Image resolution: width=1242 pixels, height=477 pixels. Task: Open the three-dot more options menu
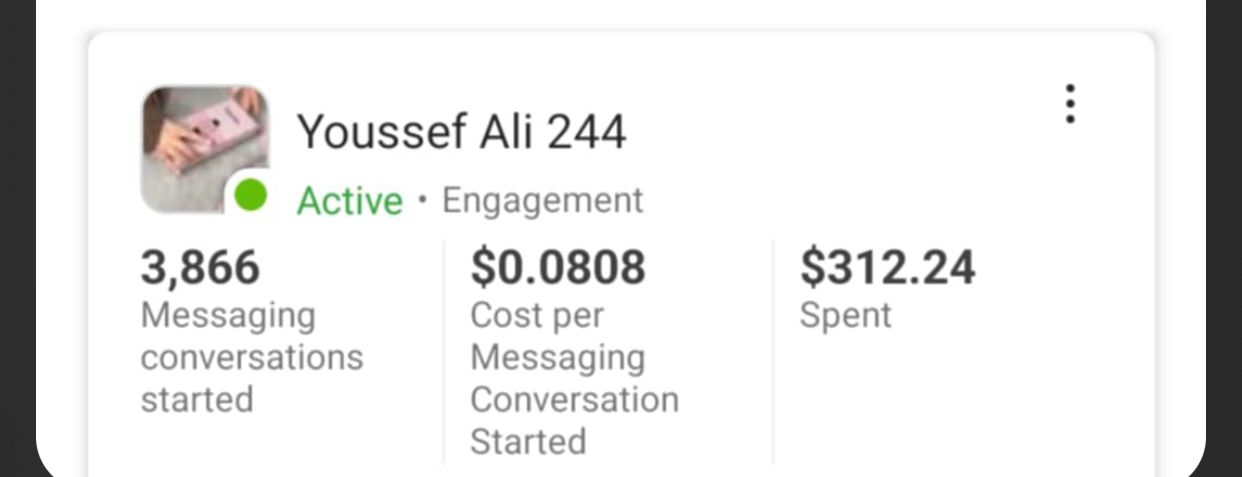tap(1070, 104)
